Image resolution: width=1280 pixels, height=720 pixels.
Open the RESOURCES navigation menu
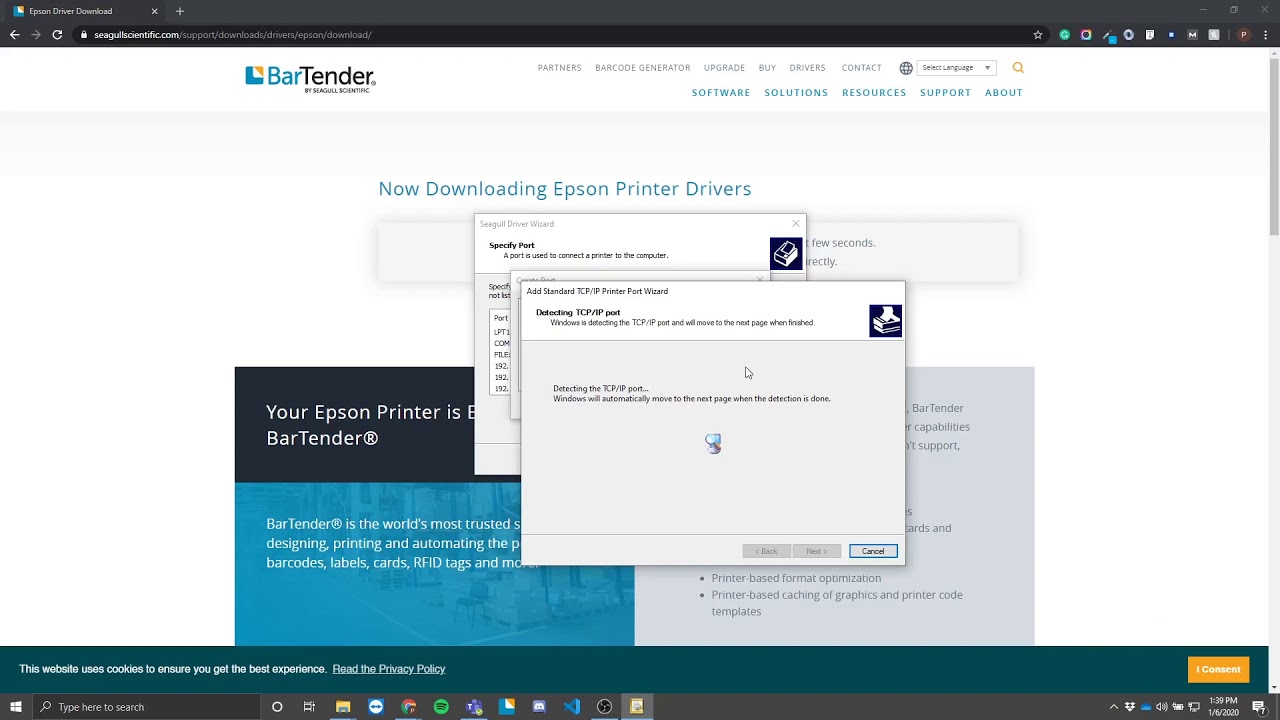(x=874, y=93)
